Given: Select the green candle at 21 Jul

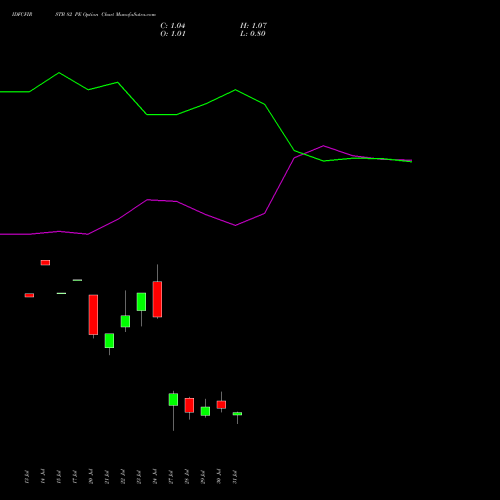Looking at the screenshot, I should pyautogui.click(x=109, y=341).
